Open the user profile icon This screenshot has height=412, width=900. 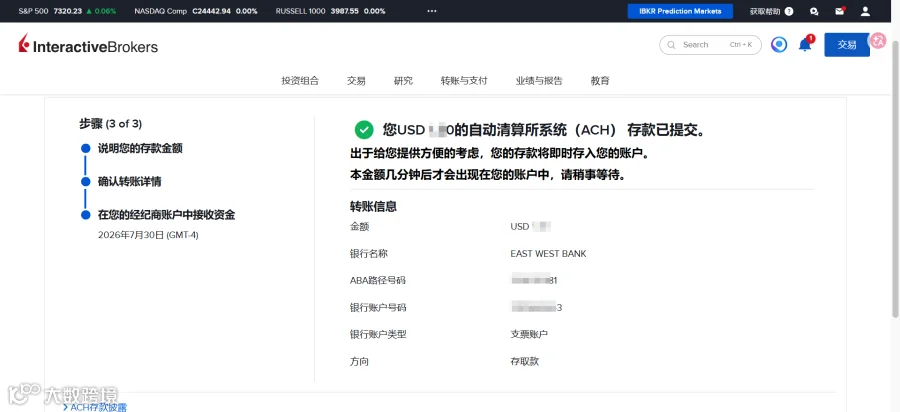(866, 11)
